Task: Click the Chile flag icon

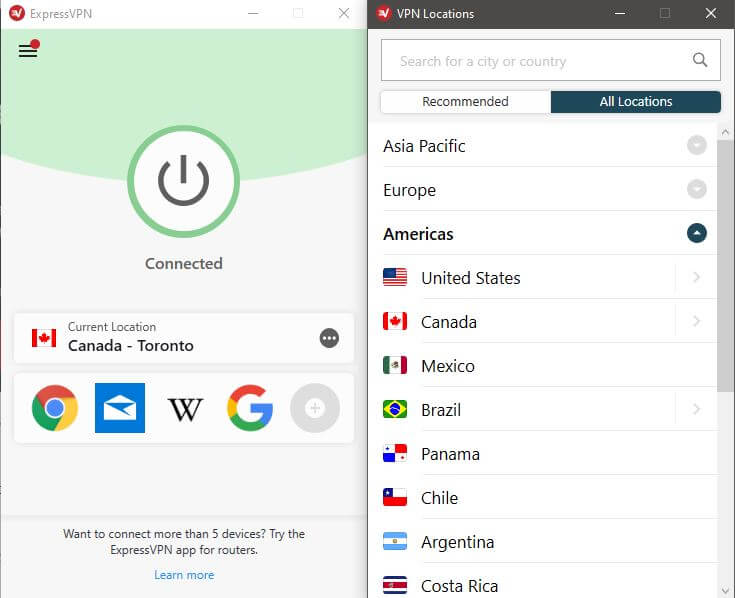Action: tap(395, 497)
